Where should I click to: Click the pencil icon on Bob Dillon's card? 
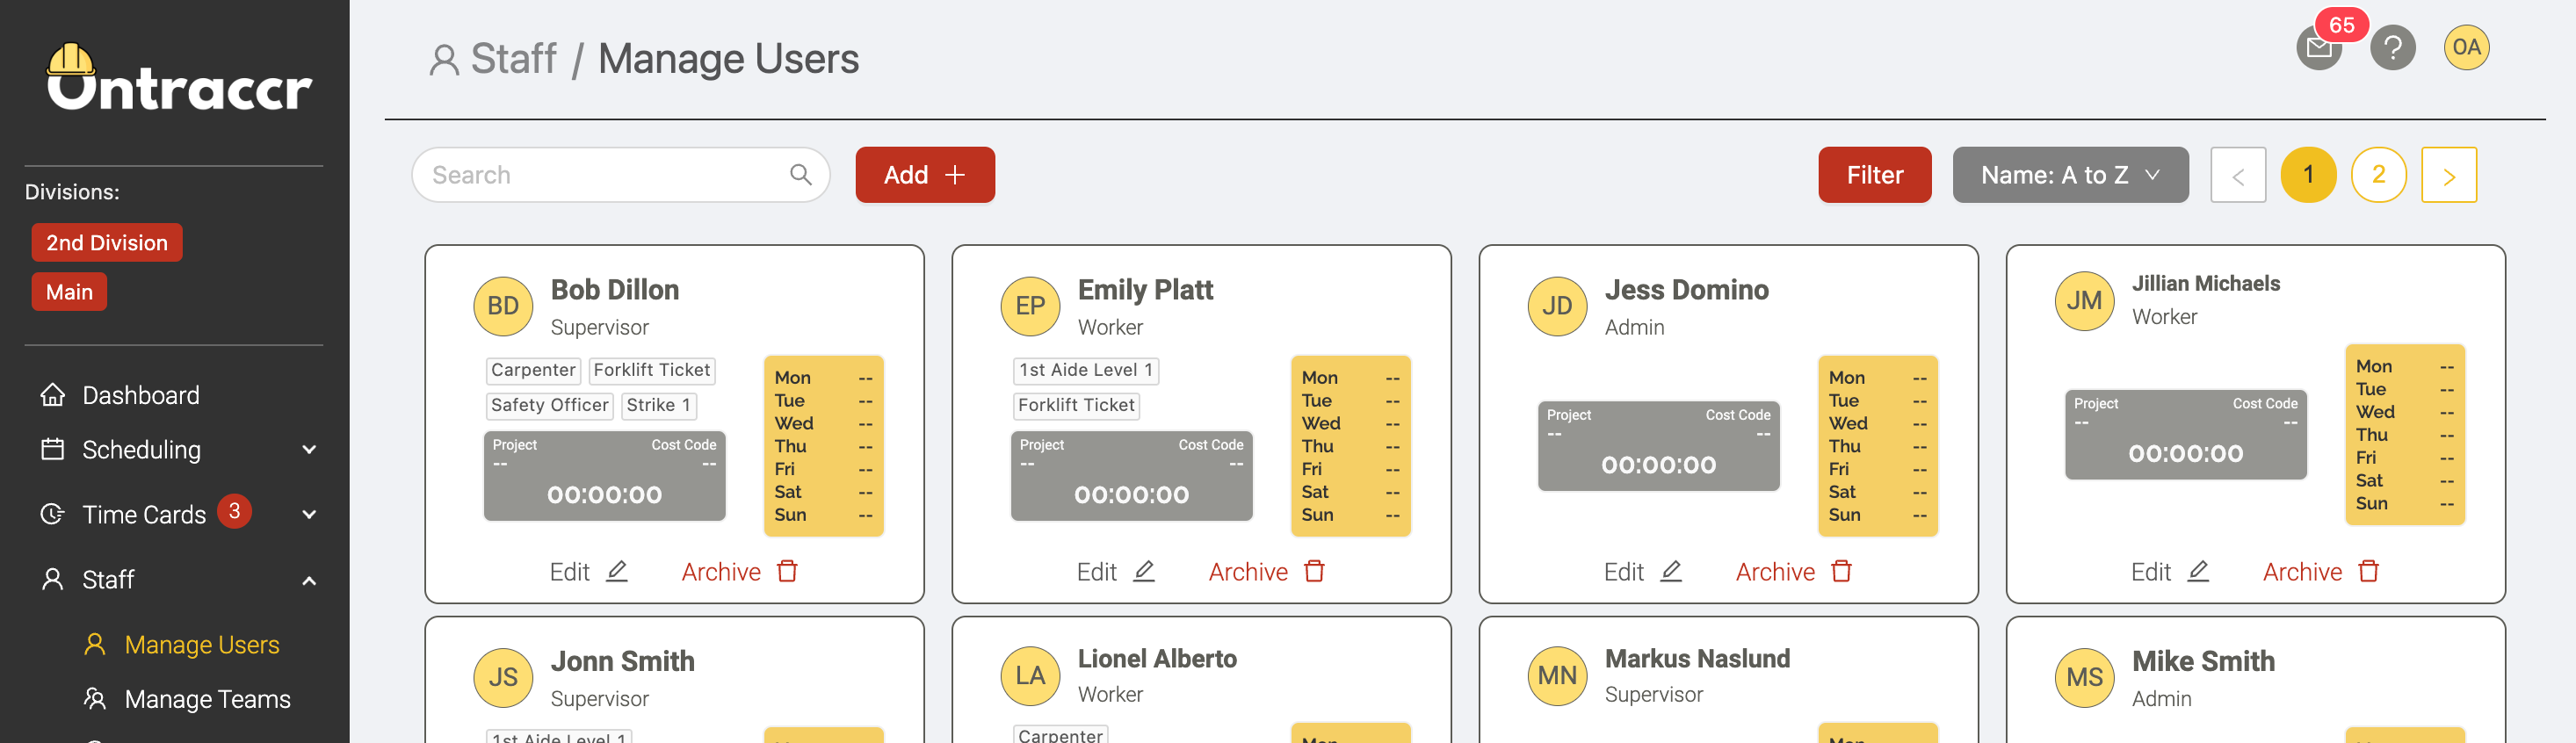pos(617,571)
